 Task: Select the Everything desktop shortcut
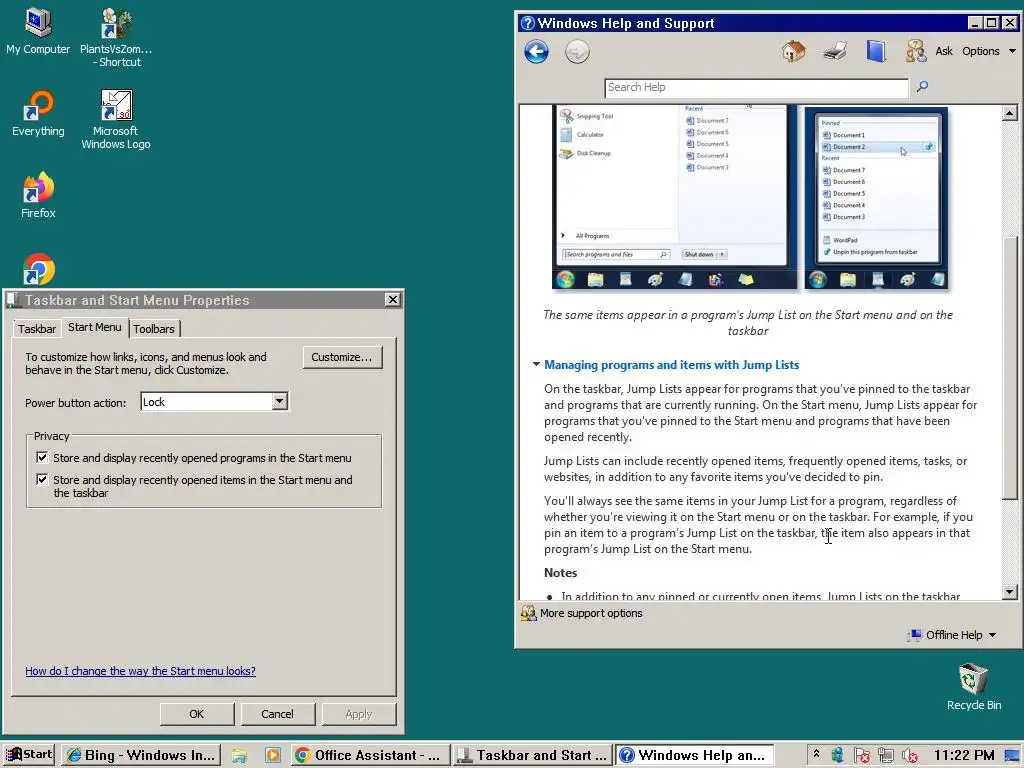[x=38, y=114]
